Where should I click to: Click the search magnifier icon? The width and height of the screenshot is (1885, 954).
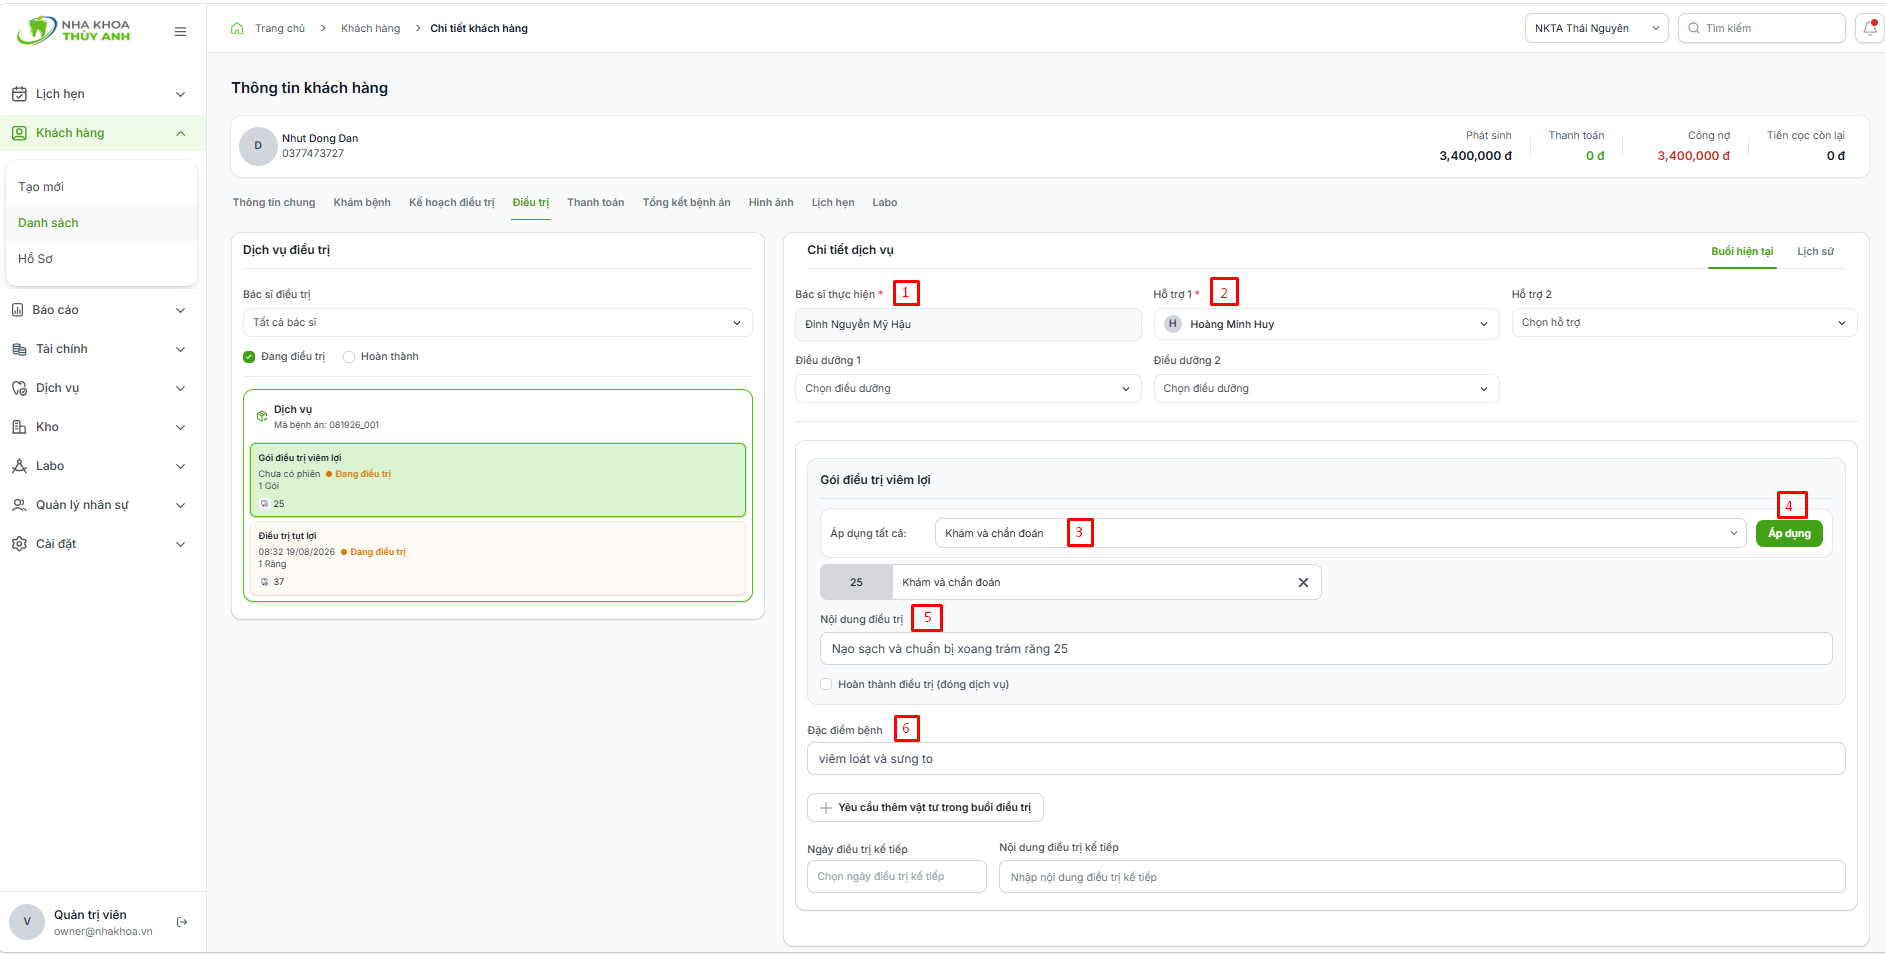1694,28
